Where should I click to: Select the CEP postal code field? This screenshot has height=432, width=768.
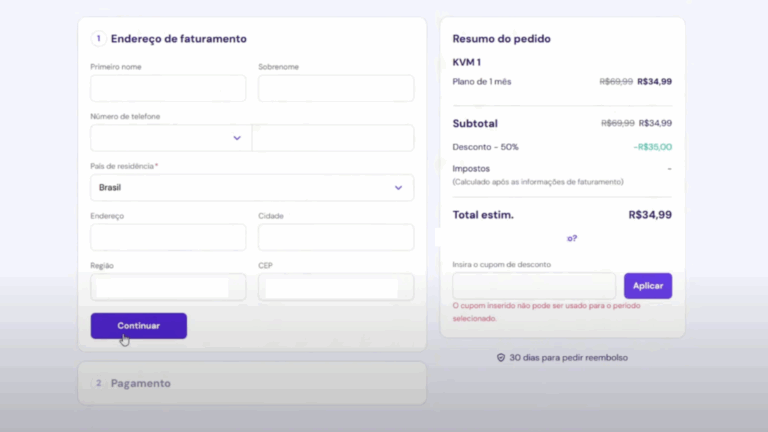[x=335, y=287]
